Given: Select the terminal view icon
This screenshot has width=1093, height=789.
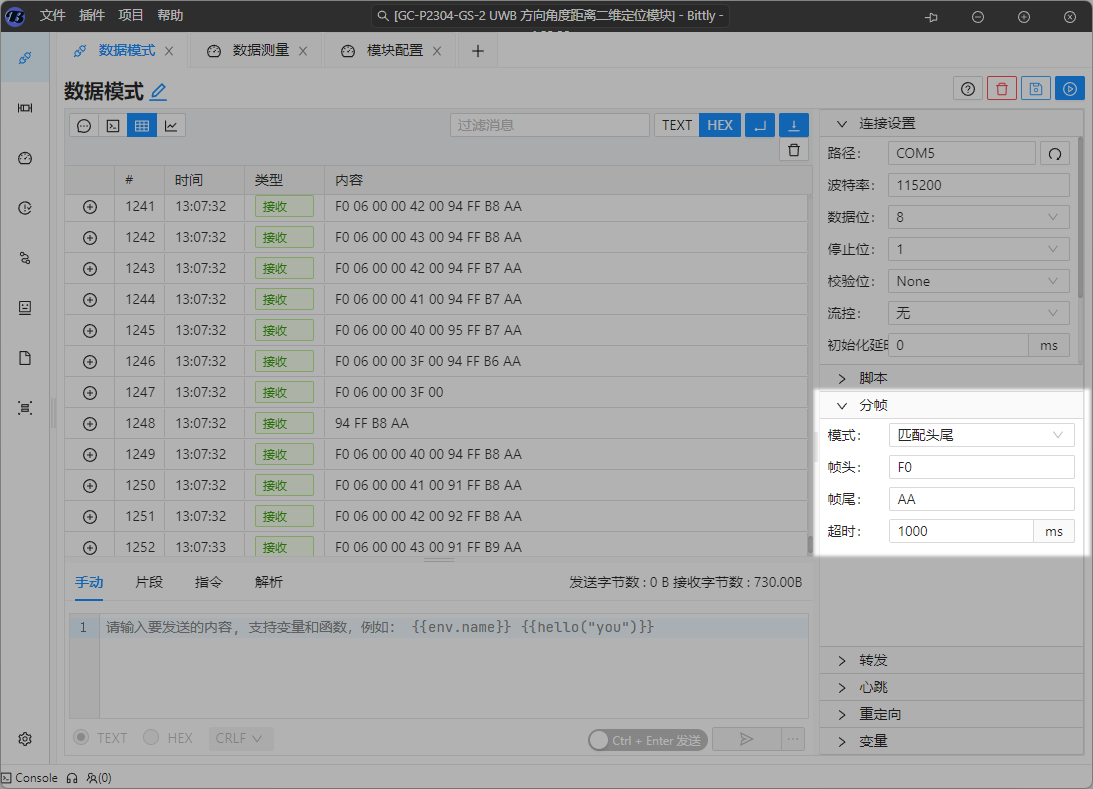Looking at the screenshot, I should pos(113,126).
